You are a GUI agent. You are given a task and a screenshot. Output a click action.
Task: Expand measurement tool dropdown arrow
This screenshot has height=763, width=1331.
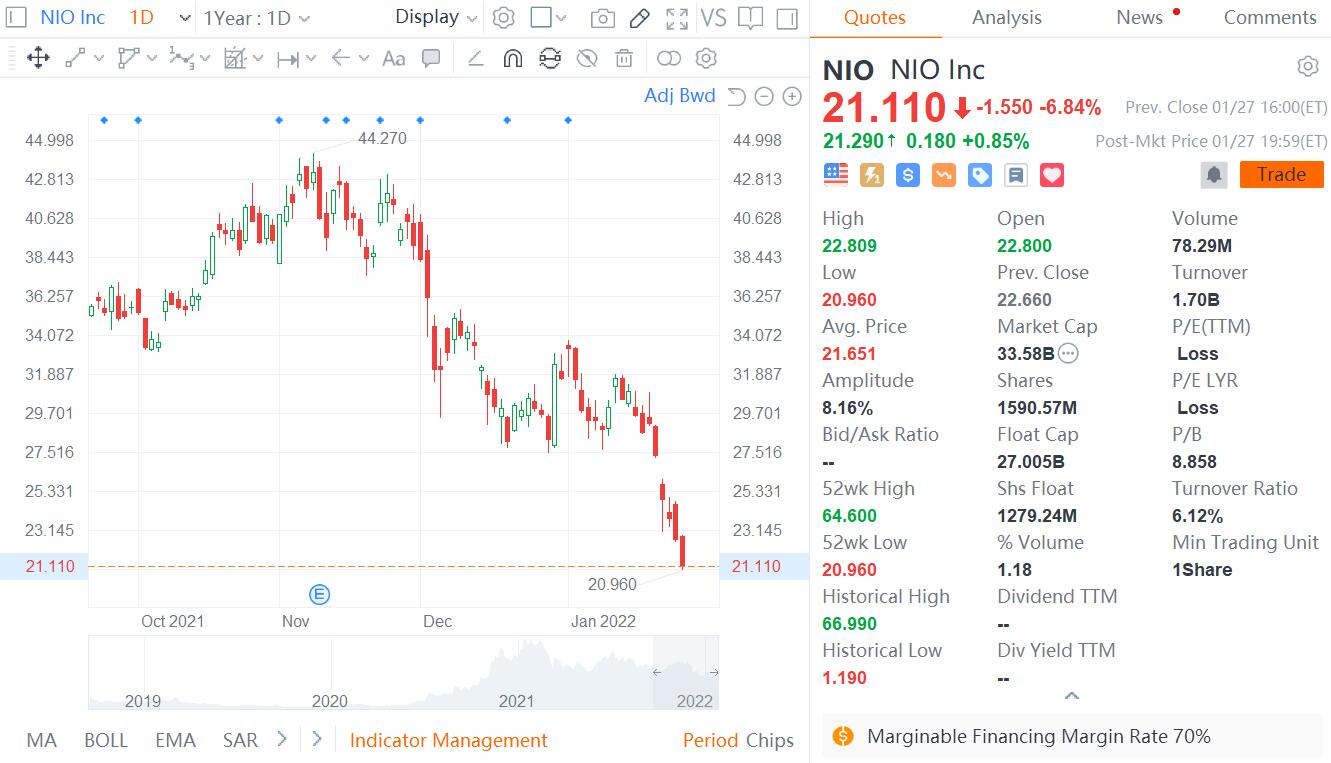(x=258, y=59)
